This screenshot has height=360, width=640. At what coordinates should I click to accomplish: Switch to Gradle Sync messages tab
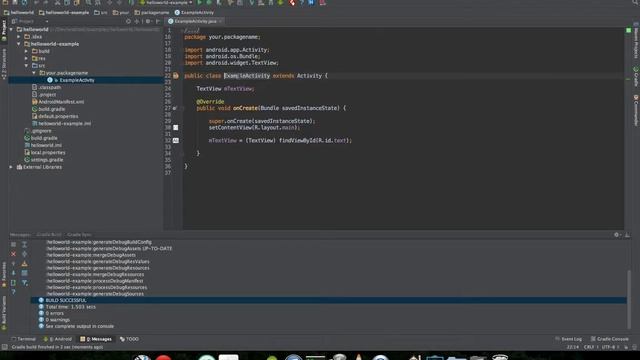79,235
